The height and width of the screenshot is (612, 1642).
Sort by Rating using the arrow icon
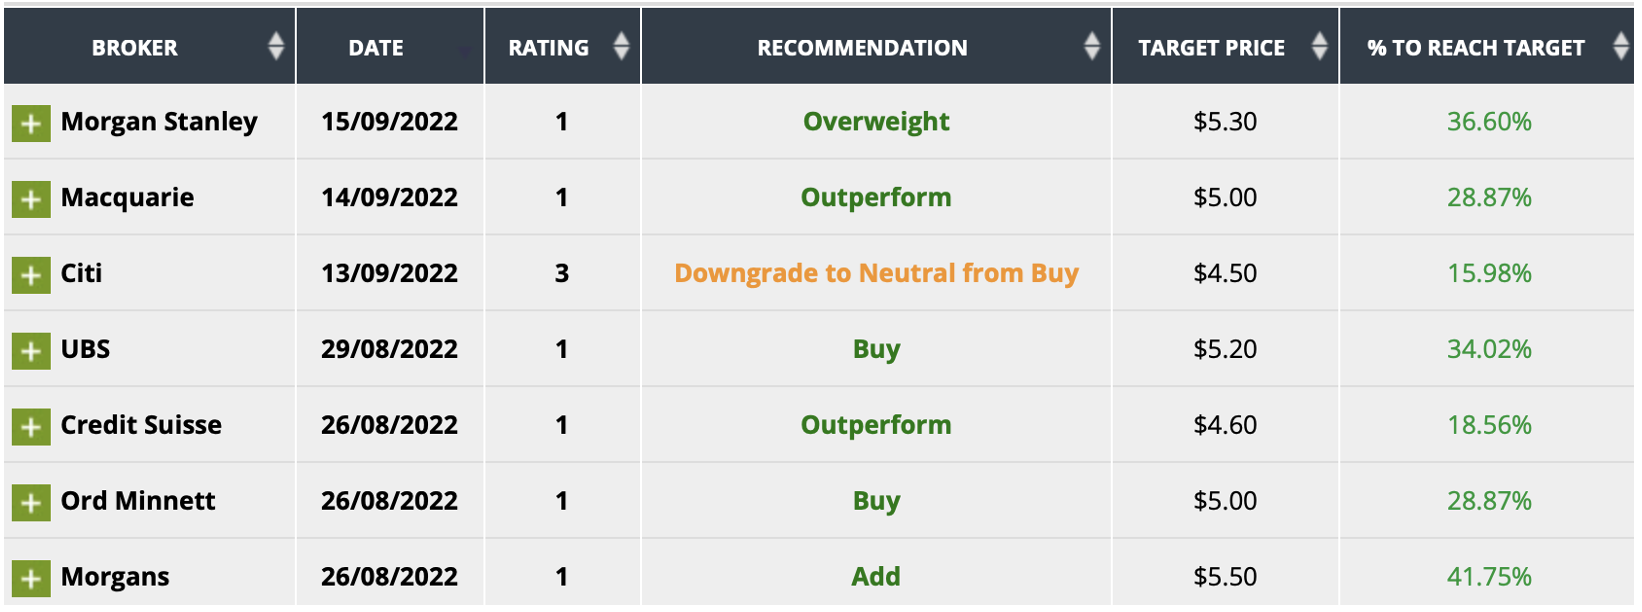click(x=621, y=46)
